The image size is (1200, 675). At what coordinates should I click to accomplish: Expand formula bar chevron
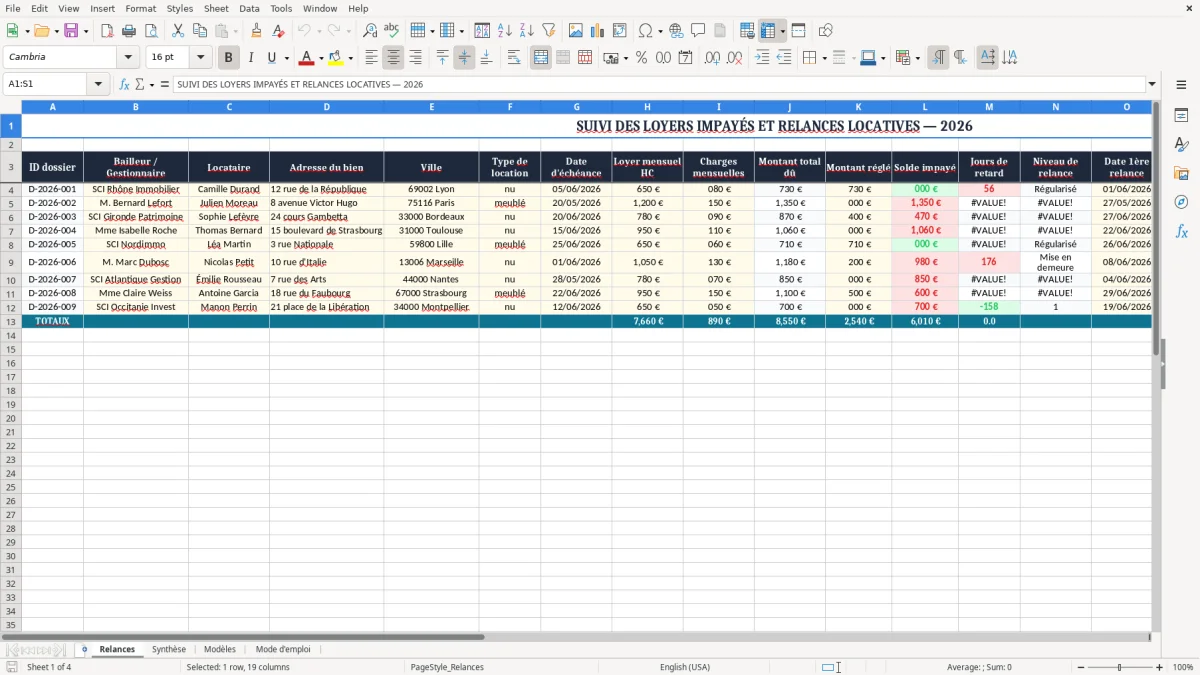[x=1152, y=85]
